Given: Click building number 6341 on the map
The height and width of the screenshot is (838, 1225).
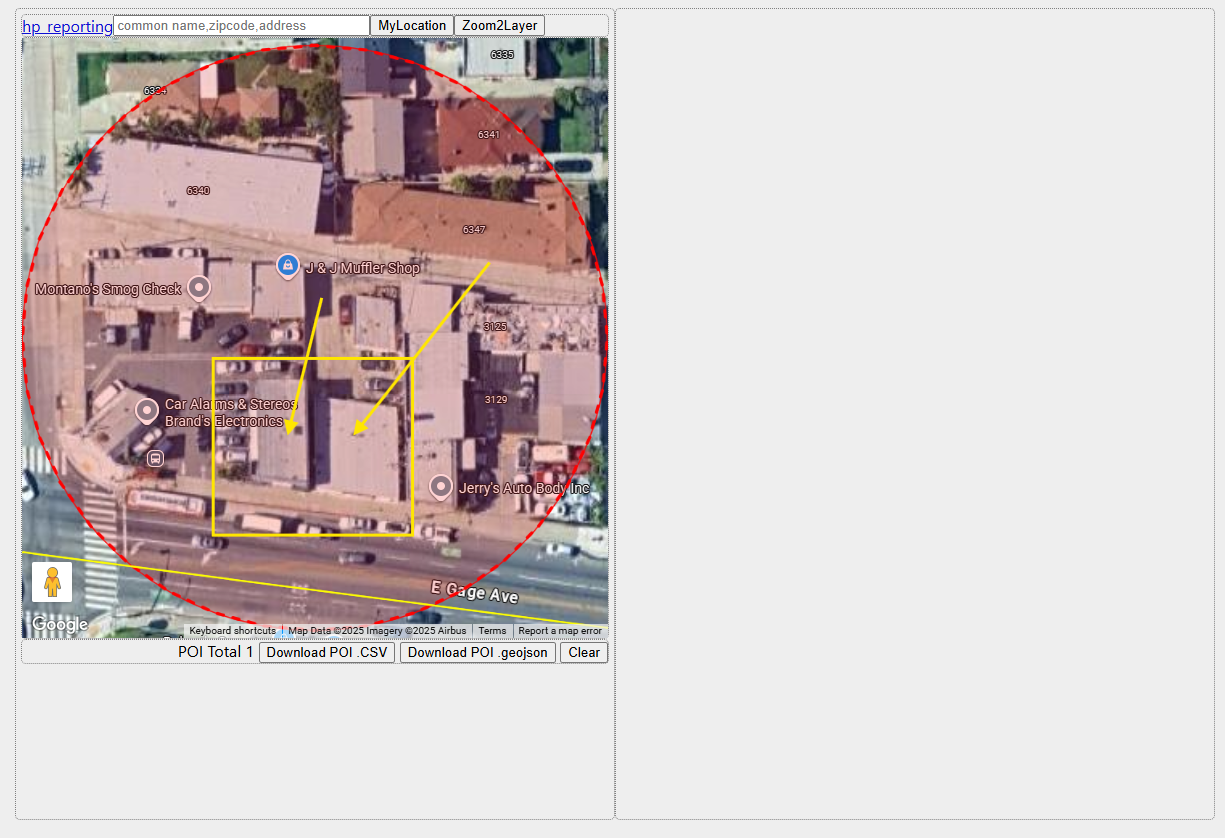Looking at the screenshot, I should tap(488, 134).
